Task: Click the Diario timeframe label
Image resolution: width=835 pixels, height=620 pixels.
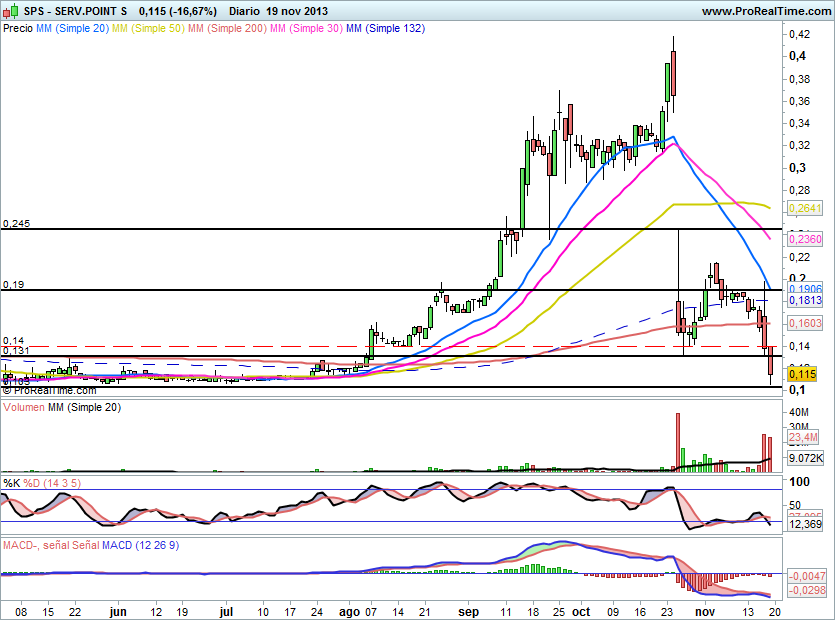Action: pos(235,11)
